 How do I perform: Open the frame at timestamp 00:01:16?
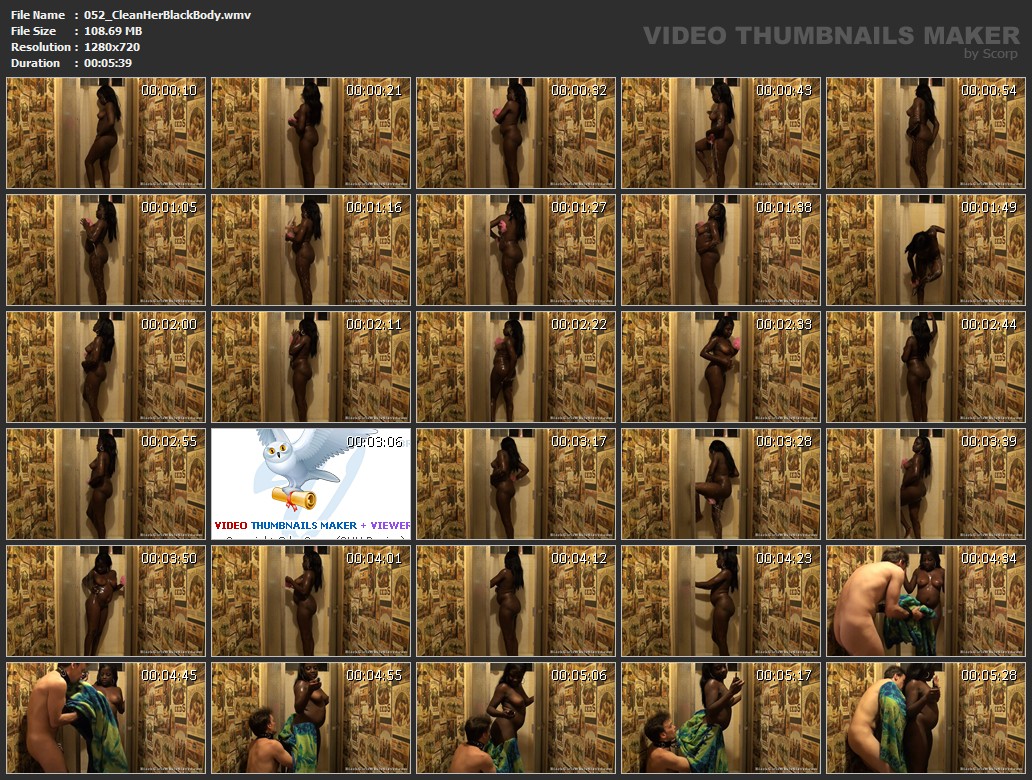pyautogui.click(x=311, y=250)
